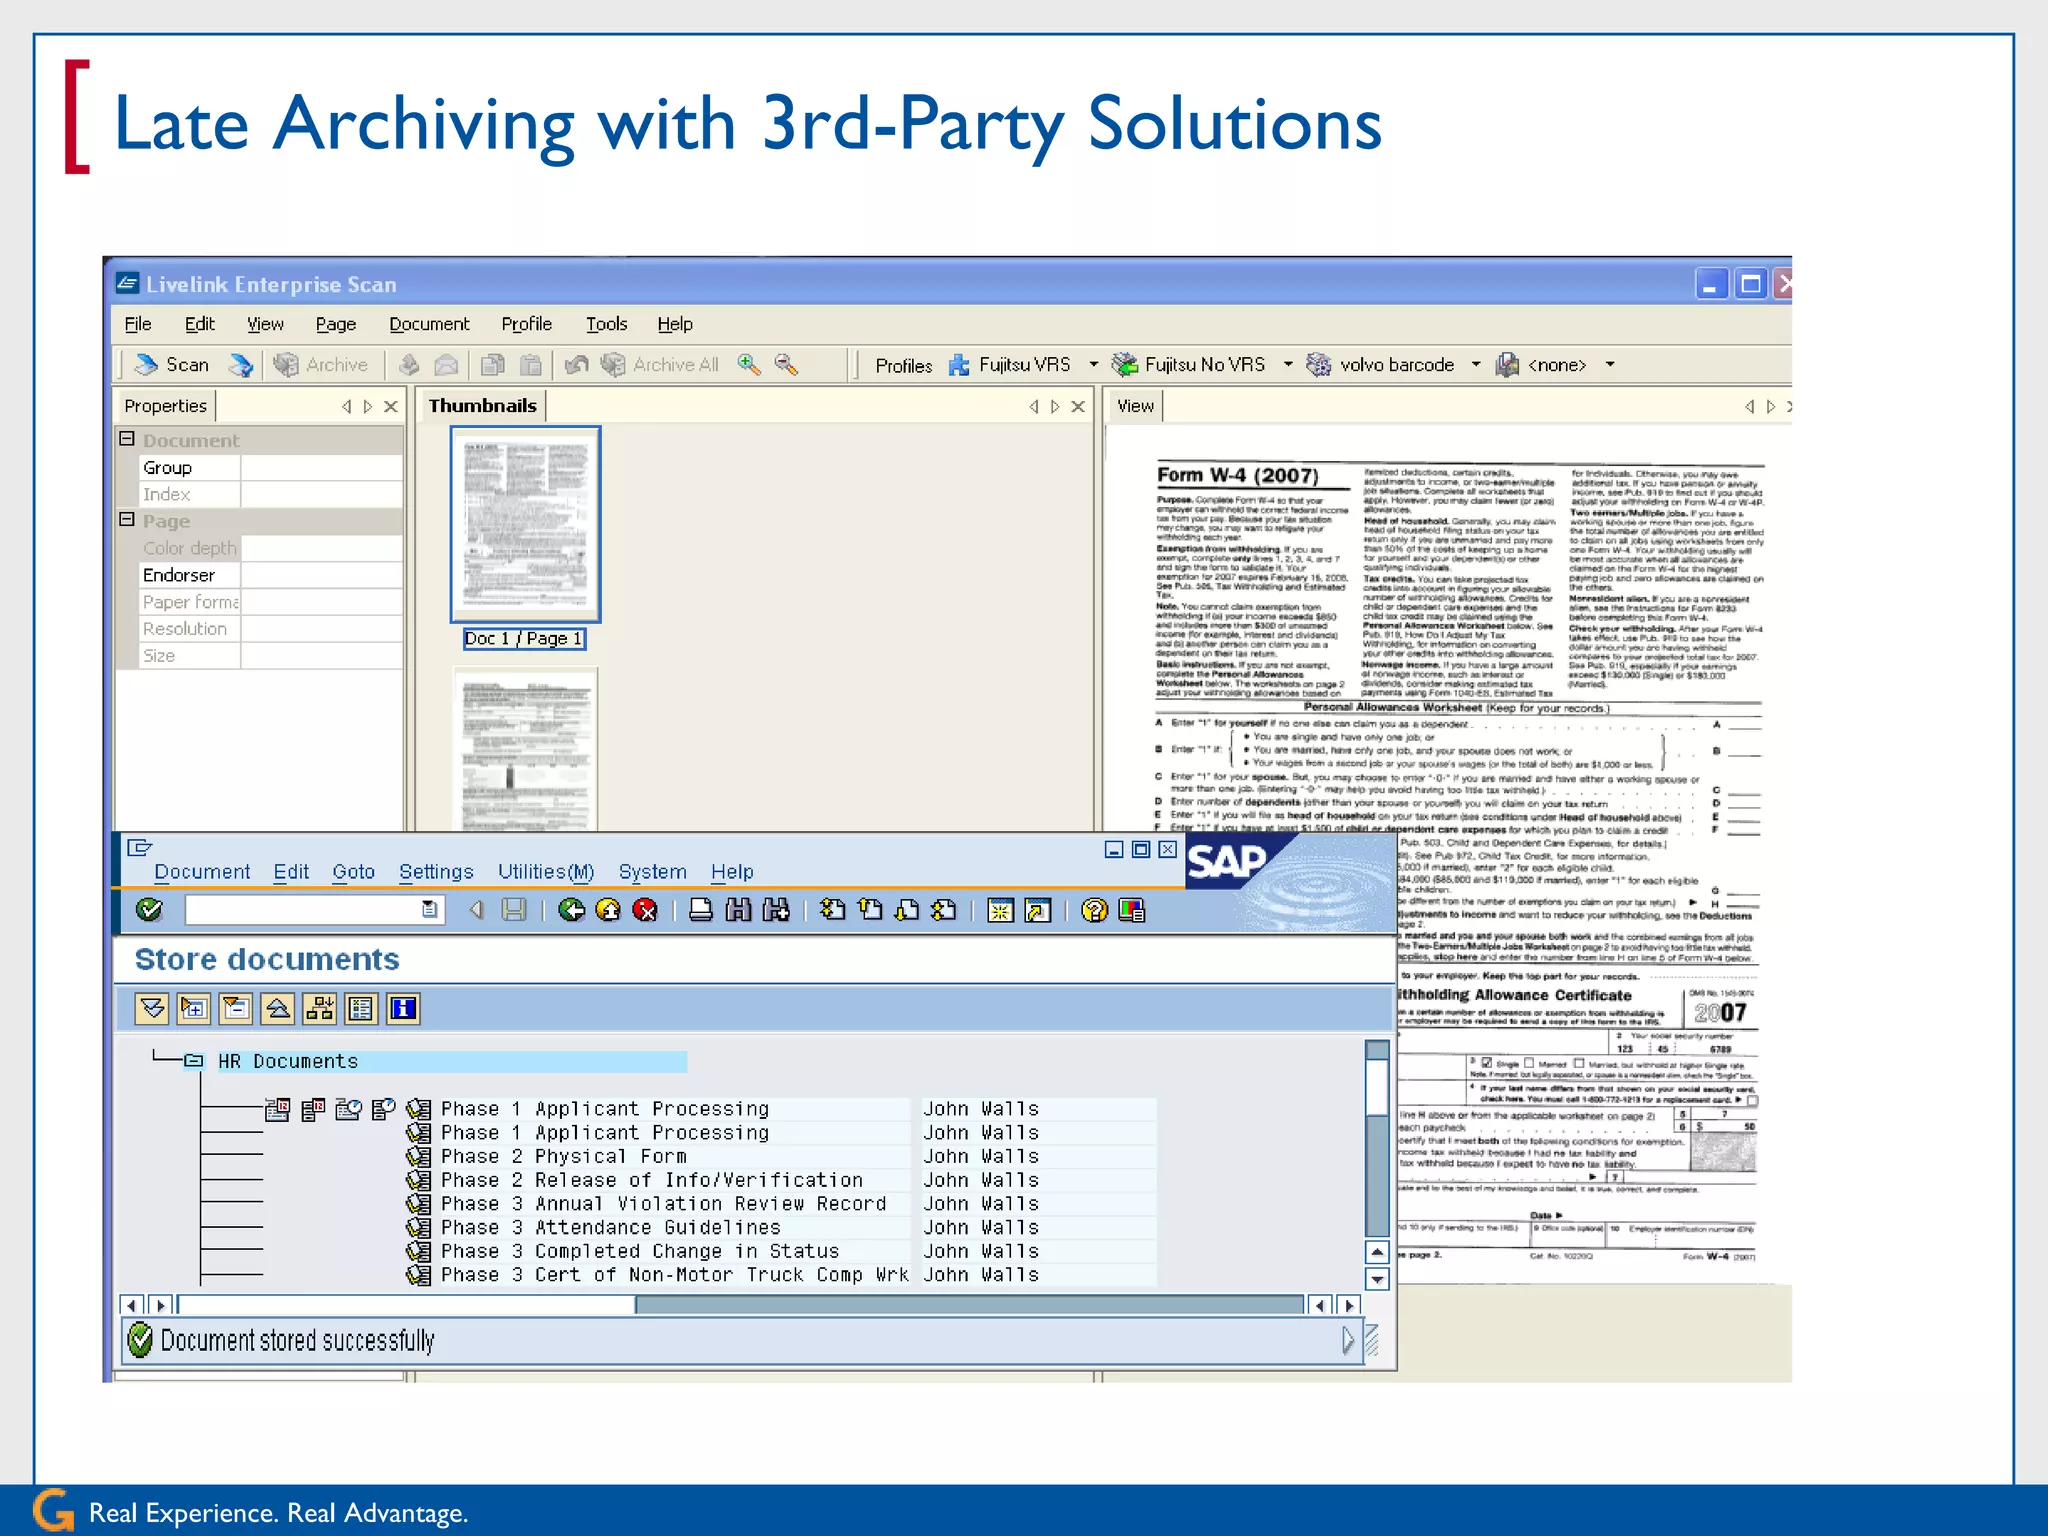Click the SAP Generate Shortcut icon
Screen dimensions: 2048x1536
[1038, 910]
